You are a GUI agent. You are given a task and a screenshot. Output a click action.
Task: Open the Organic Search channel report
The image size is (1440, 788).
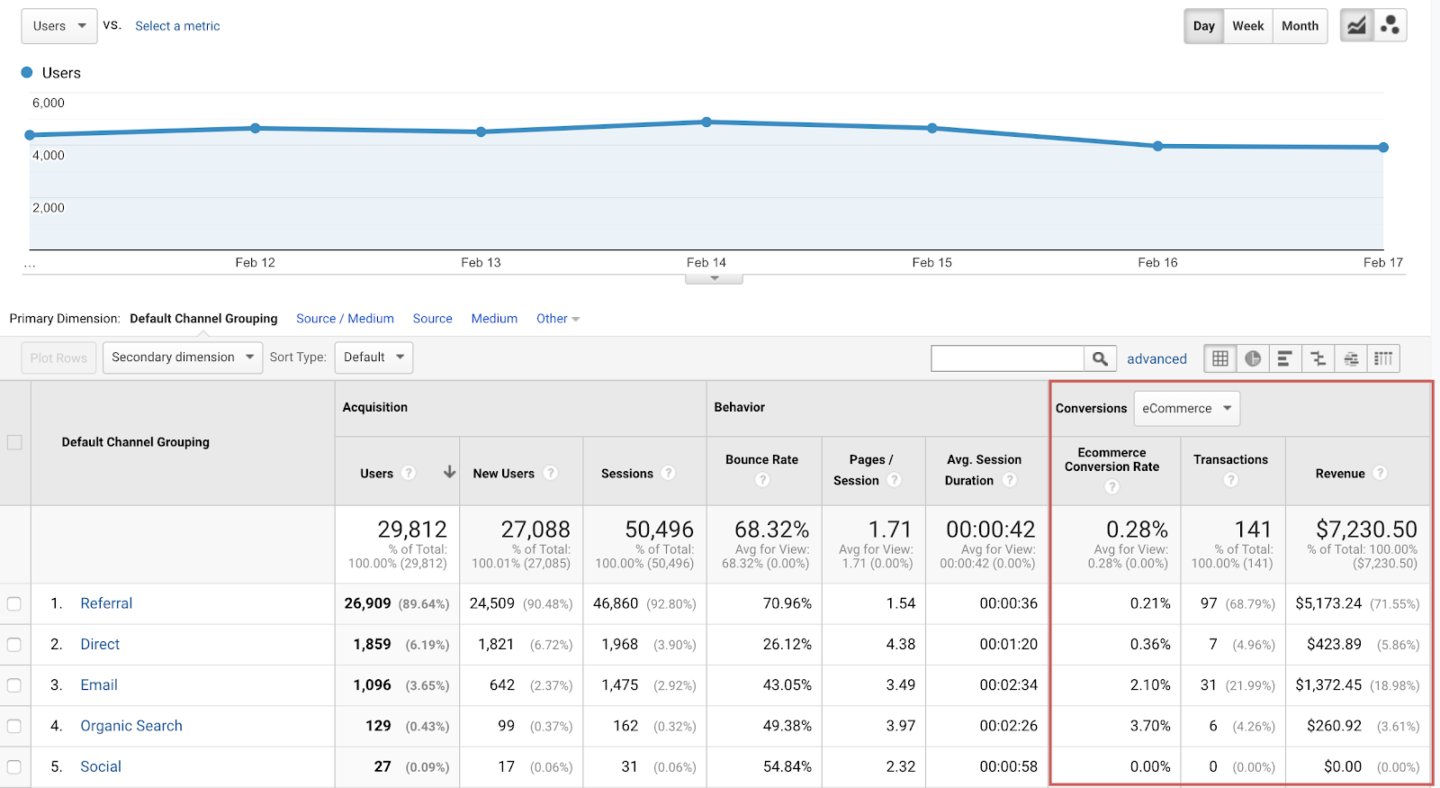point(131,725)
